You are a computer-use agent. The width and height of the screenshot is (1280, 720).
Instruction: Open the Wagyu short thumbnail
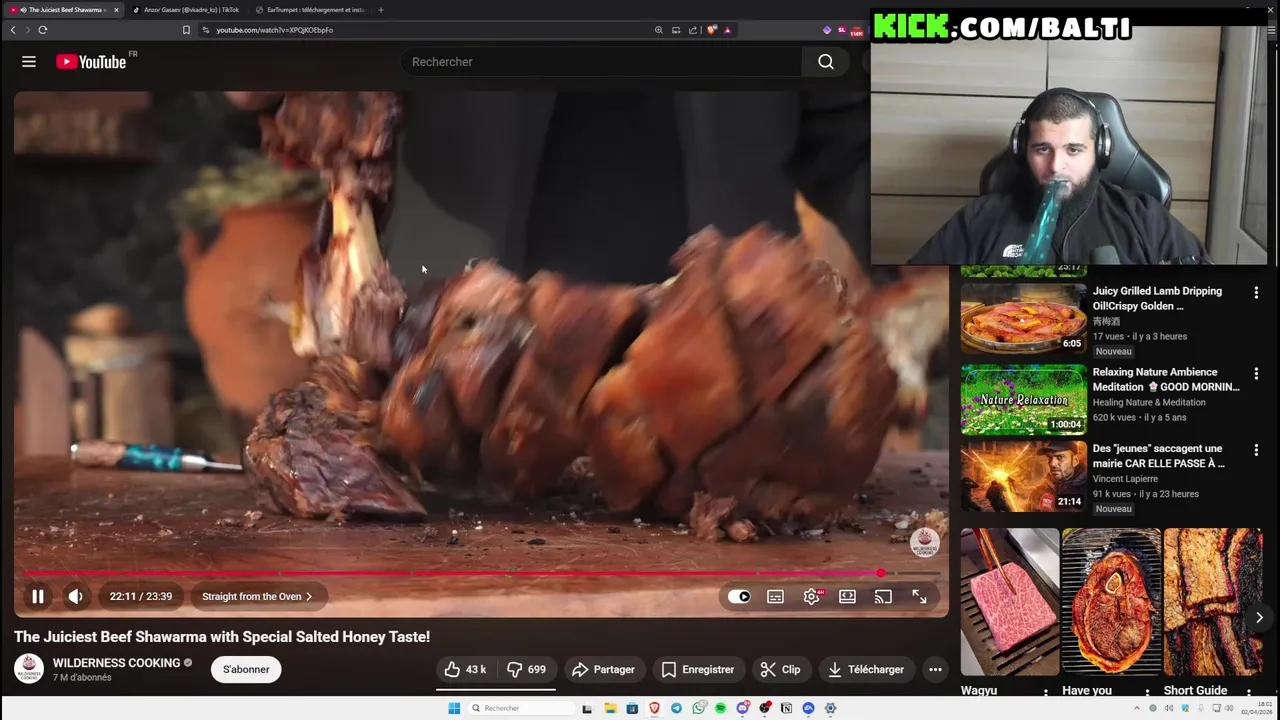click(1009, 601)
